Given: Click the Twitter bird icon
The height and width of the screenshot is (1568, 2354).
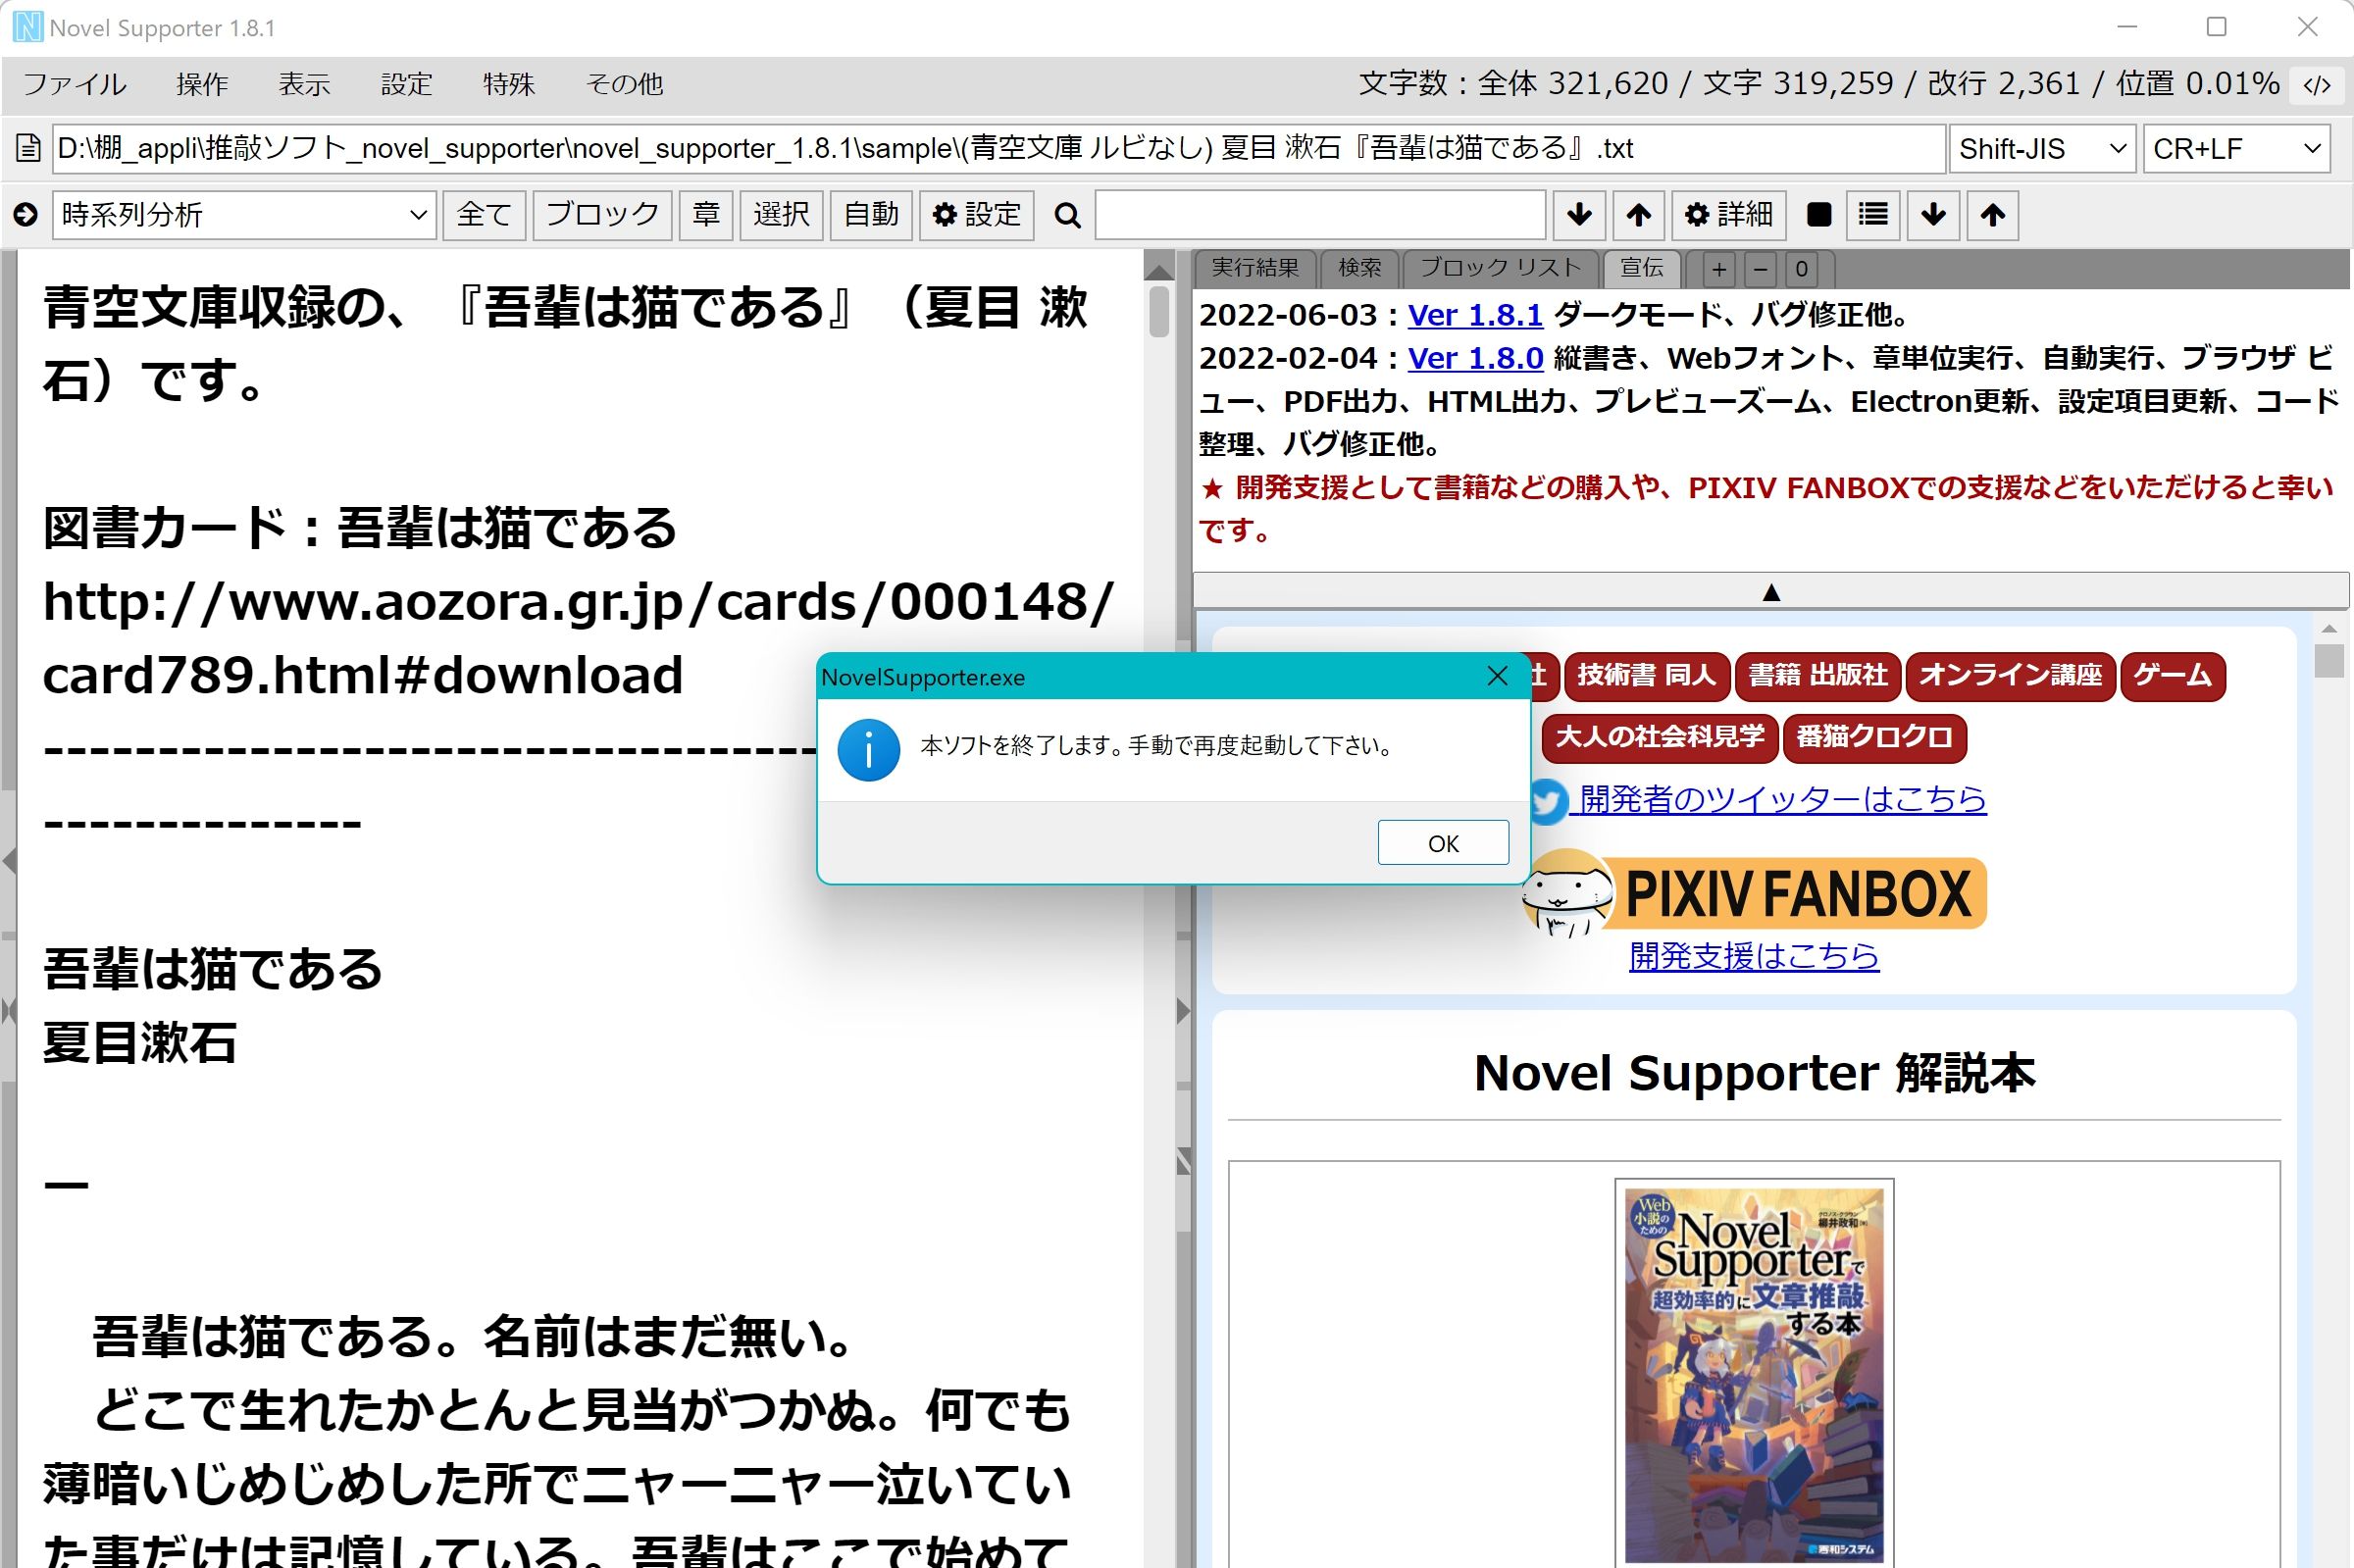Looking at the screenshot, I should (1548, 801).
